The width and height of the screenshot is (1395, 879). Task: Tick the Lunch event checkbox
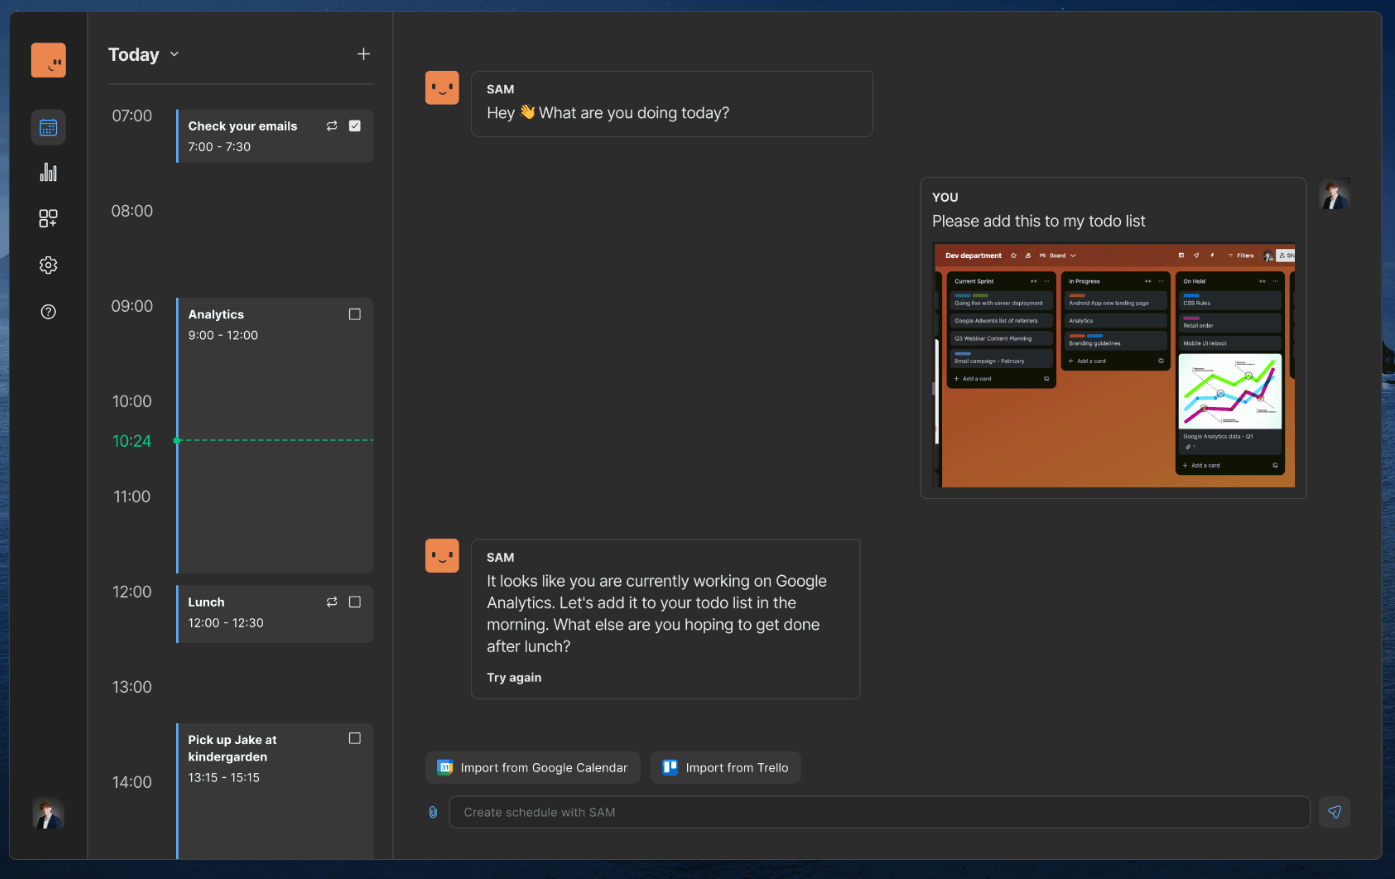click(x=355, y=602)
